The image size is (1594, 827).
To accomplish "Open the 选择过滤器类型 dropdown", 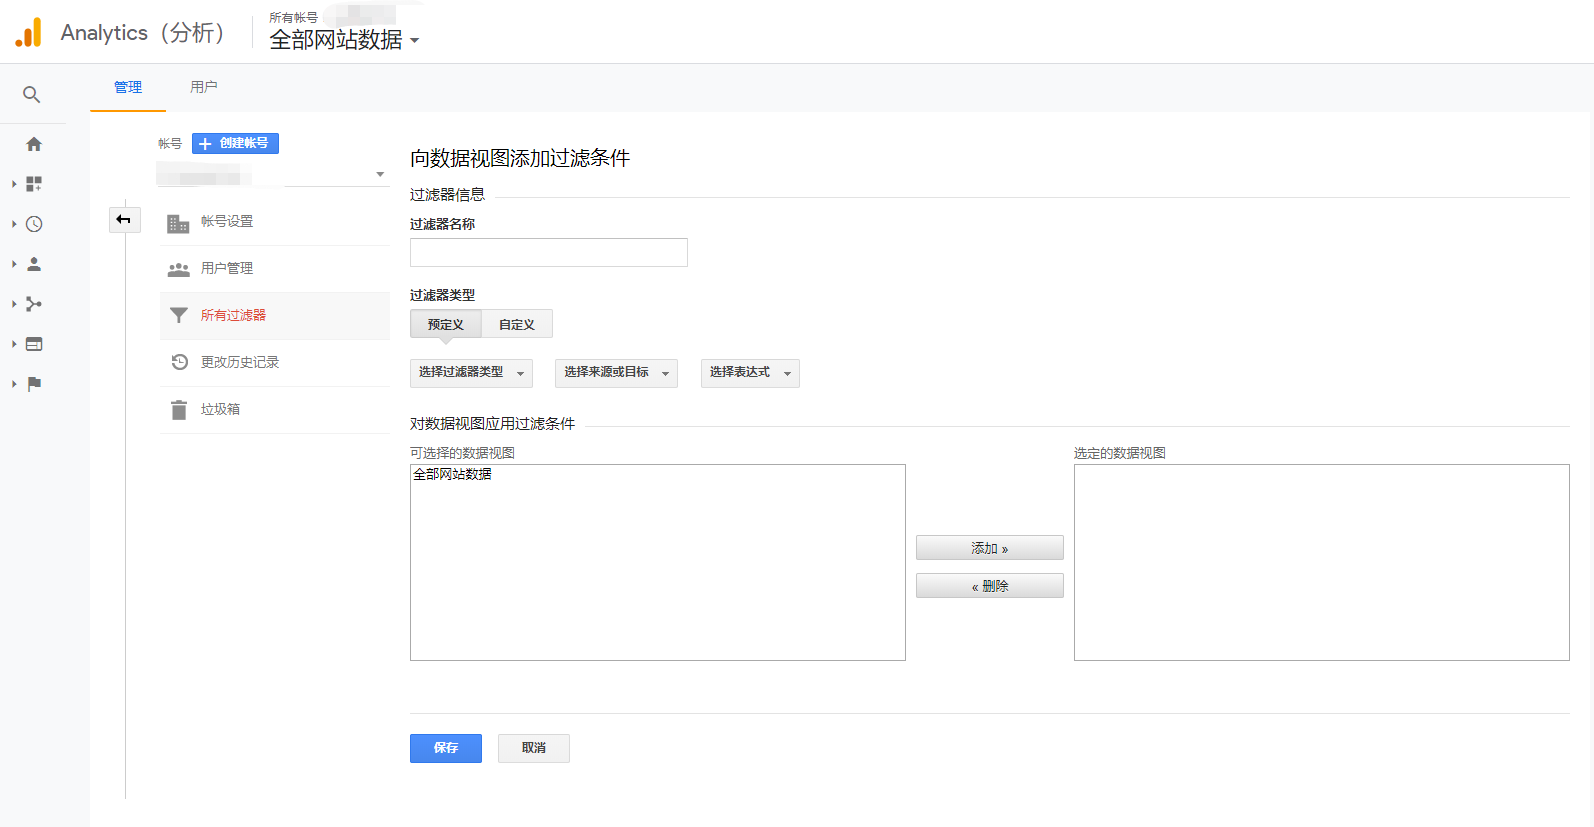I will (x=471, y=373).
